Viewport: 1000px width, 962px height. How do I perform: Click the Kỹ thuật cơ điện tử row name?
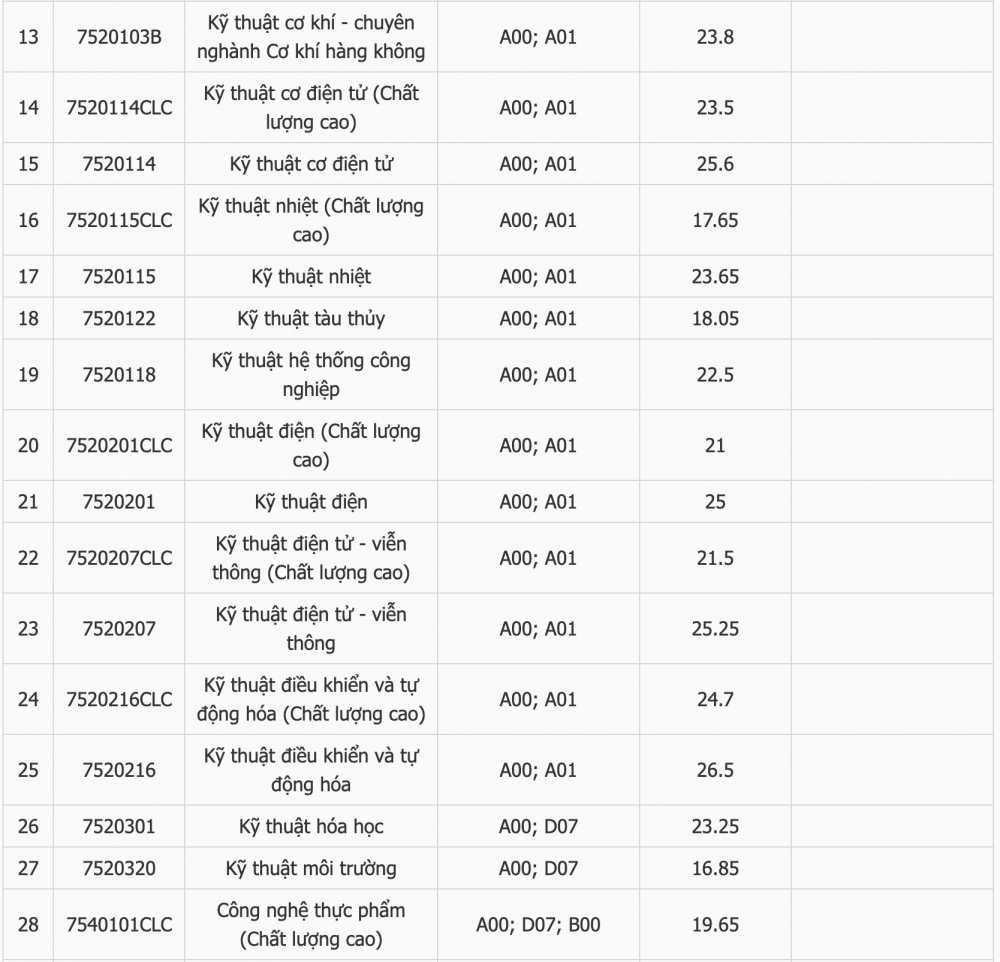click(x=311, y=164)
